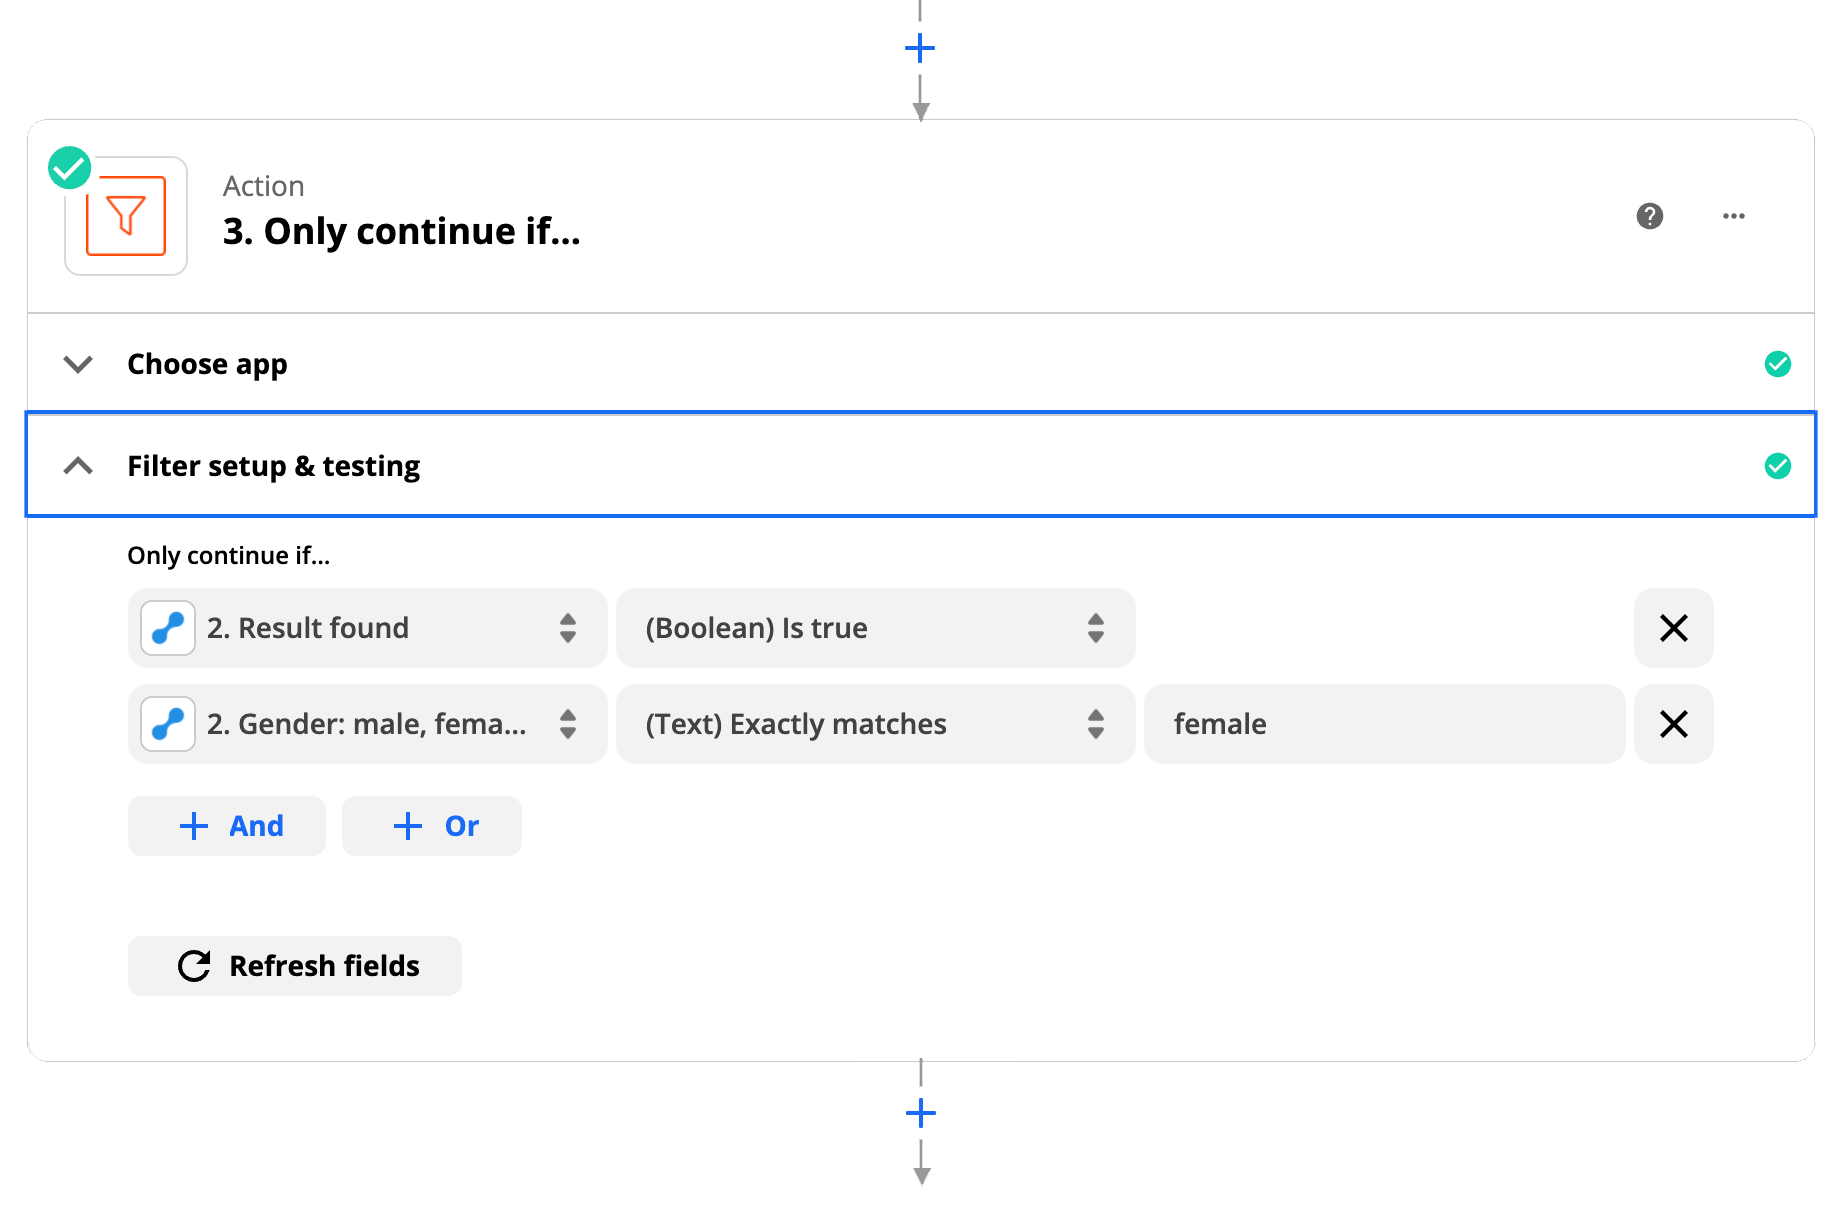The height and width of the screenshot is (1218, 1844).
Task: Click the plus icon above the step
Action: click(x=920, y=48)
